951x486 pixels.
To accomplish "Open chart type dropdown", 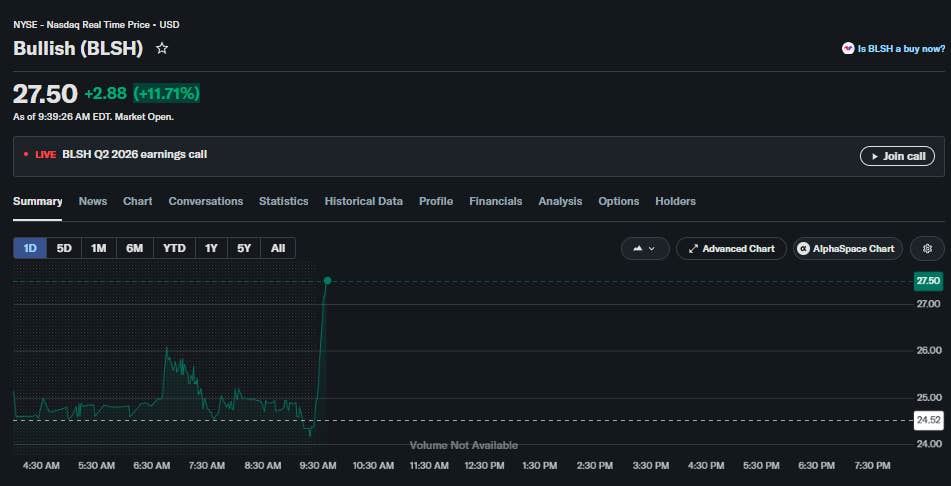I will click(x=645, y=249).
